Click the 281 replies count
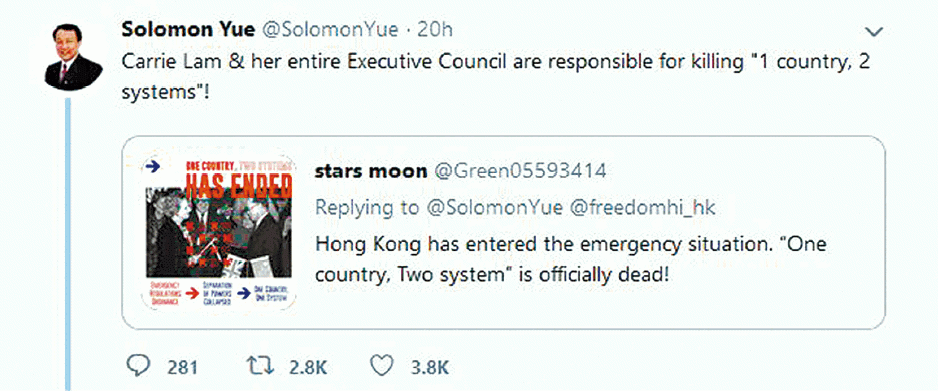Screen dimensions: 938x391 (182, 367)
